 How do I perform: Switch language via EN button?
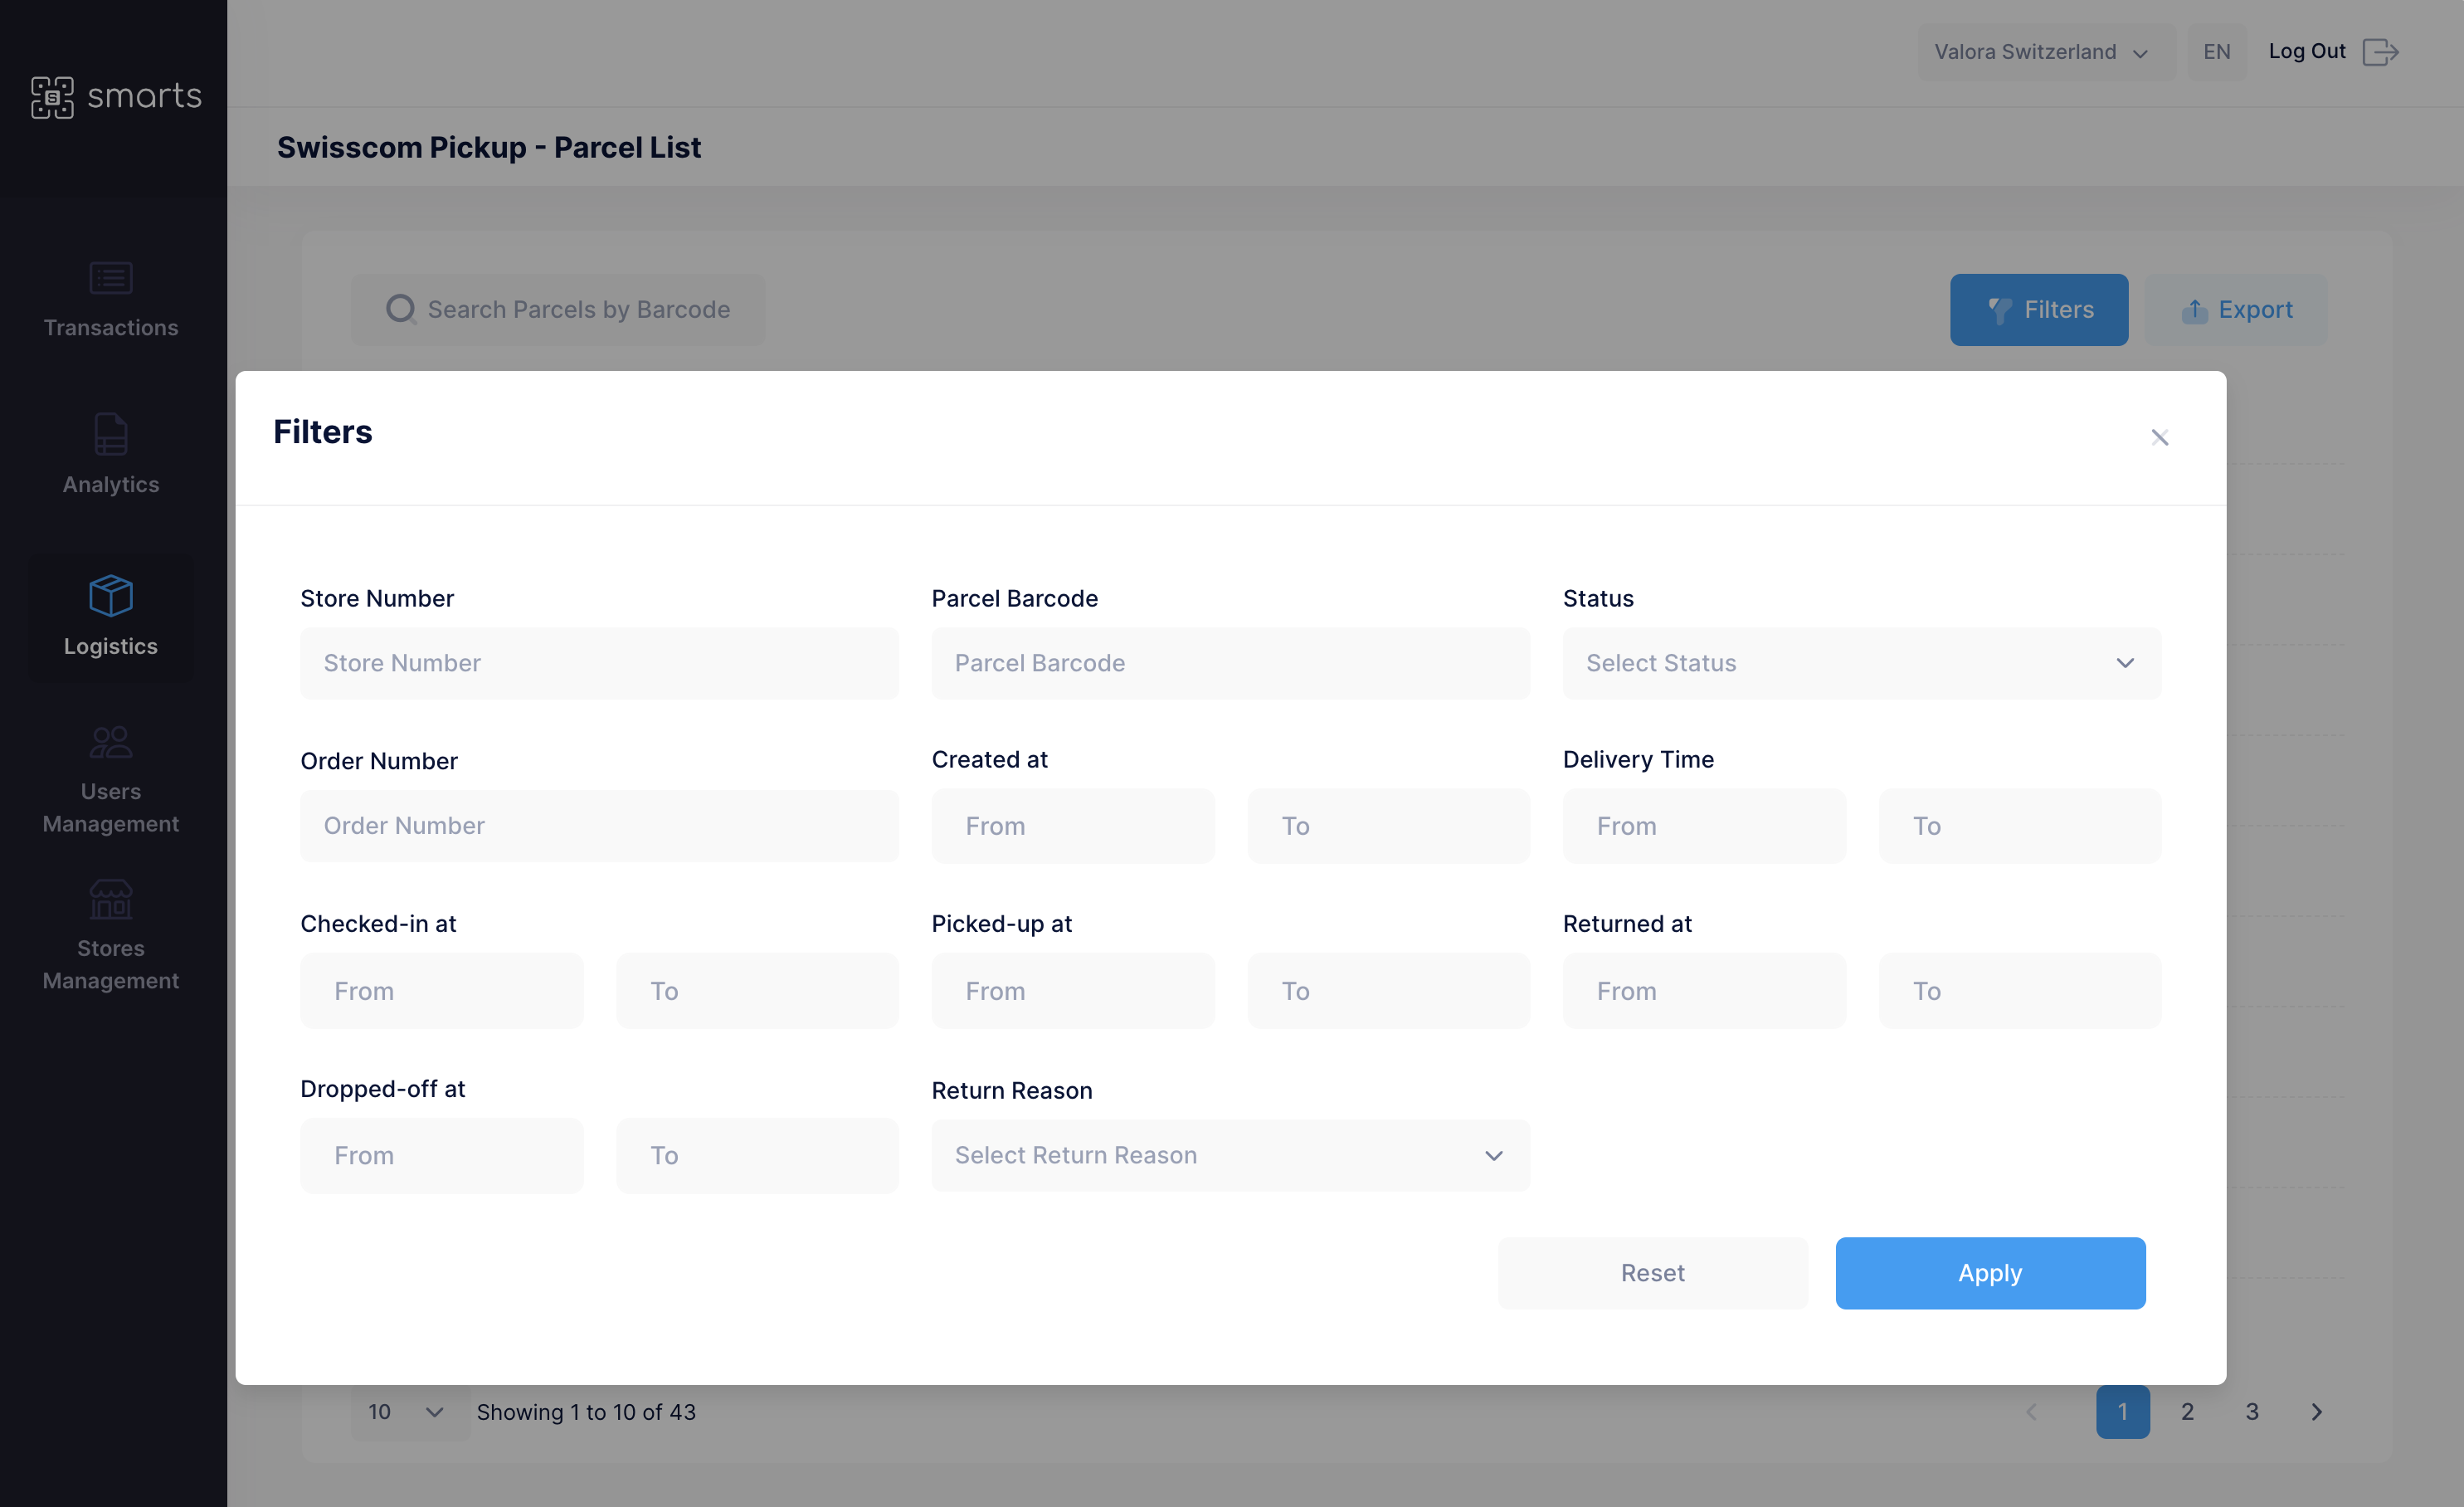(2217, 52)
